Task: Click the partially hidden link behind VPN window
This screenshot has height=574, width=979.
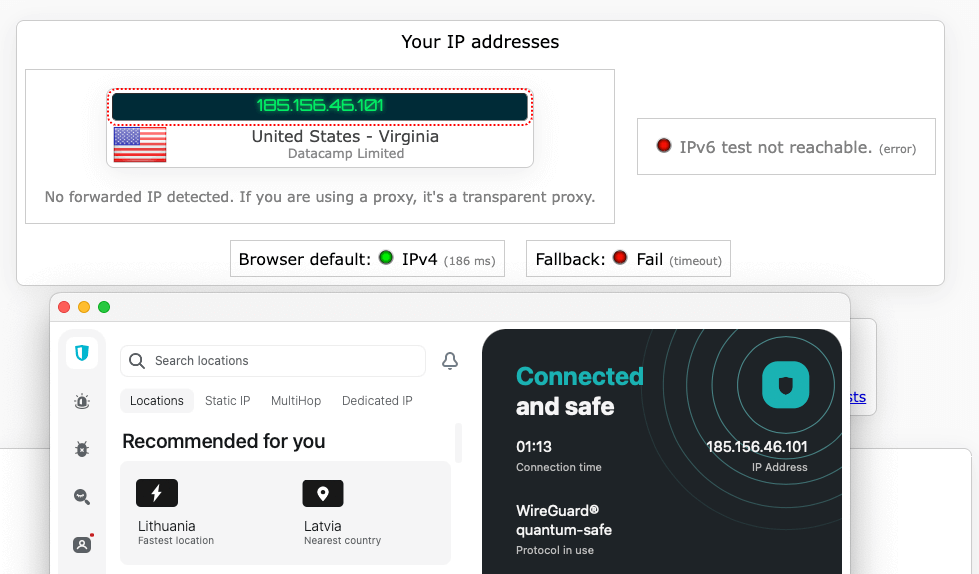Action: (x=858, y=397)
